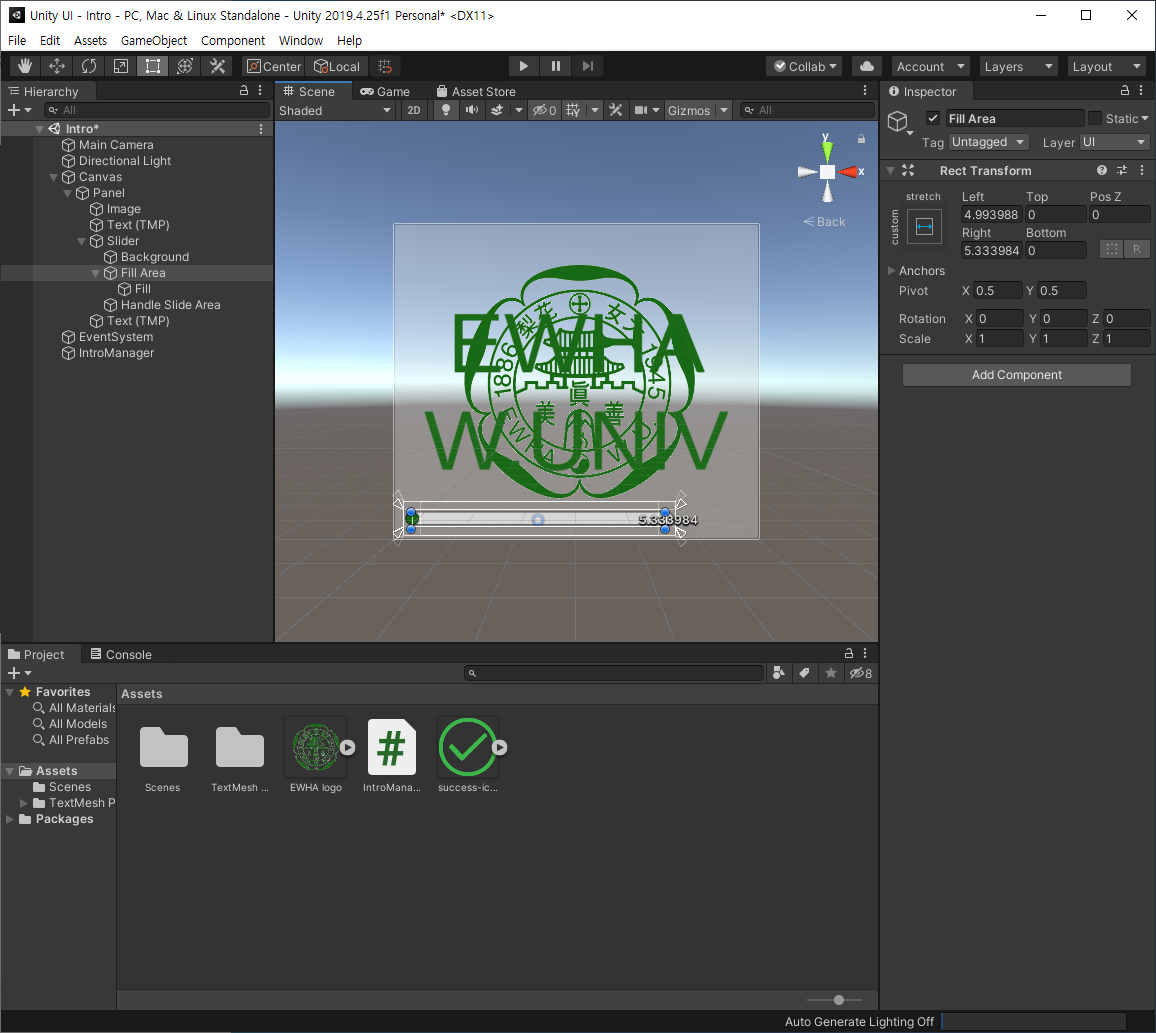Screen dimensions: 1156x1033
Task: Toggle scene audio speaker icon
Action: click(x=471, y=110)
